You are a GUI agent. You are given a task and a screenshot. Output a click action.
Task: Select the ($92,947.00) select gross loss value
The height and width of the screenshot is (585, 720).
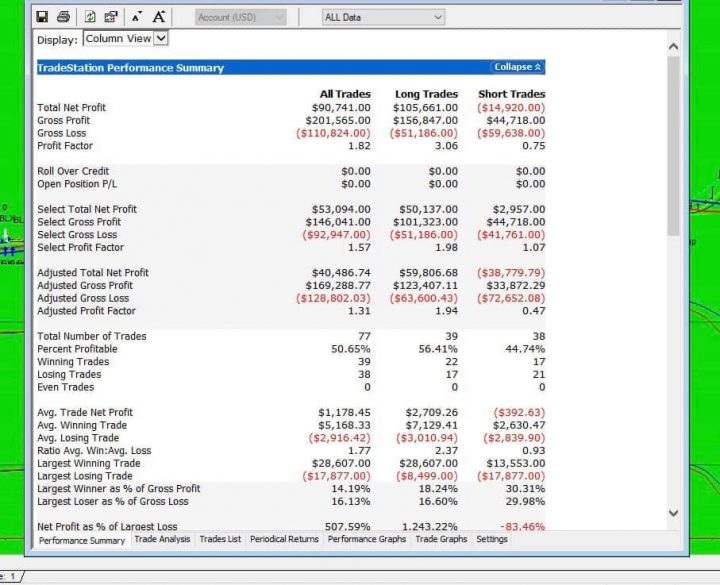(x=337, y=235)
